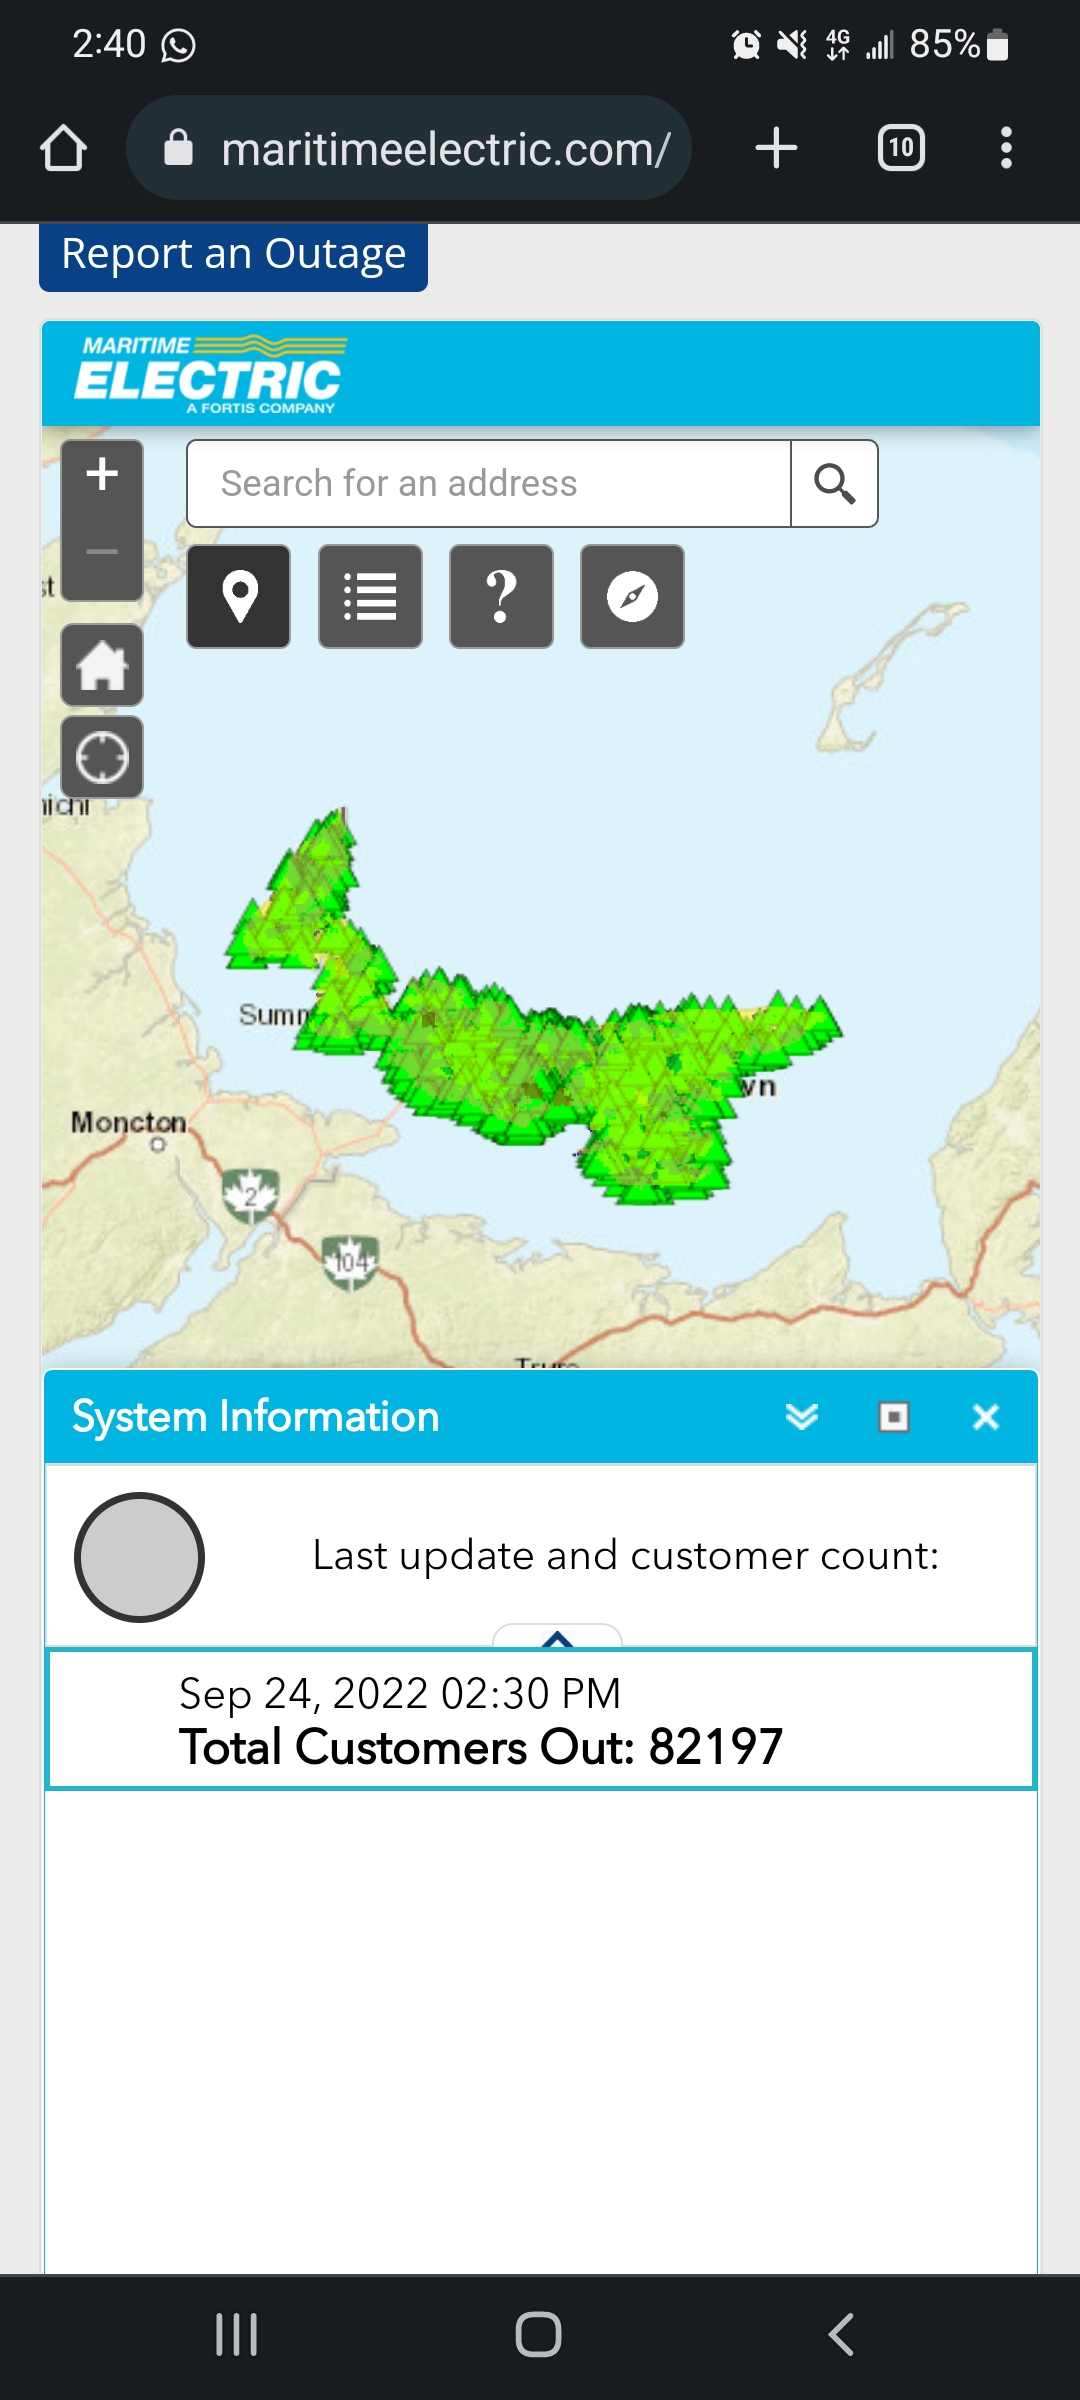
Task: Open the map pin location tool
Action: [x=239, y=597]
